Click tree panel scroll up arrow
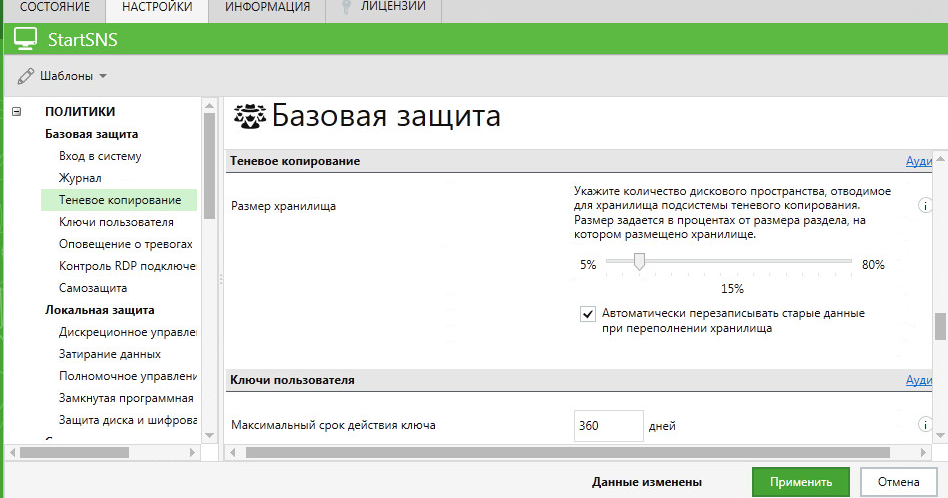The height and width of the screenshot is (498, 948). pyautogui.click(x=209, y=106)
